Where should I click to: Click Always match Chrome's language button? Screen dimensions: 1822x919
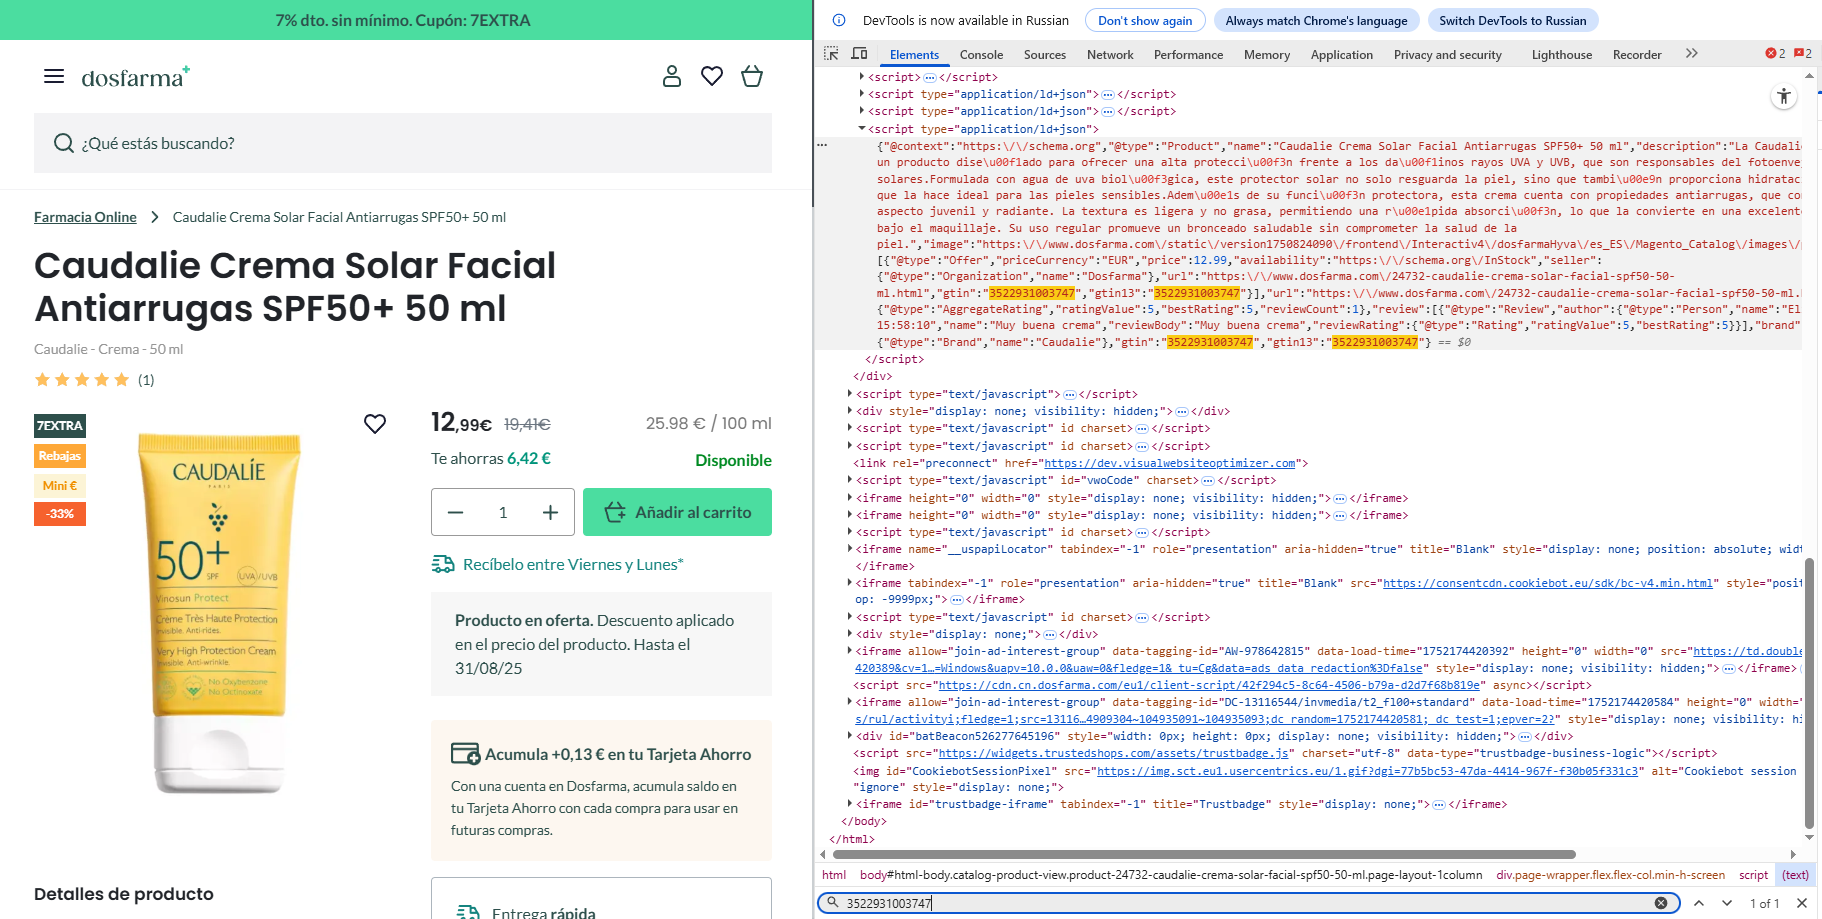coord(1316,20)
